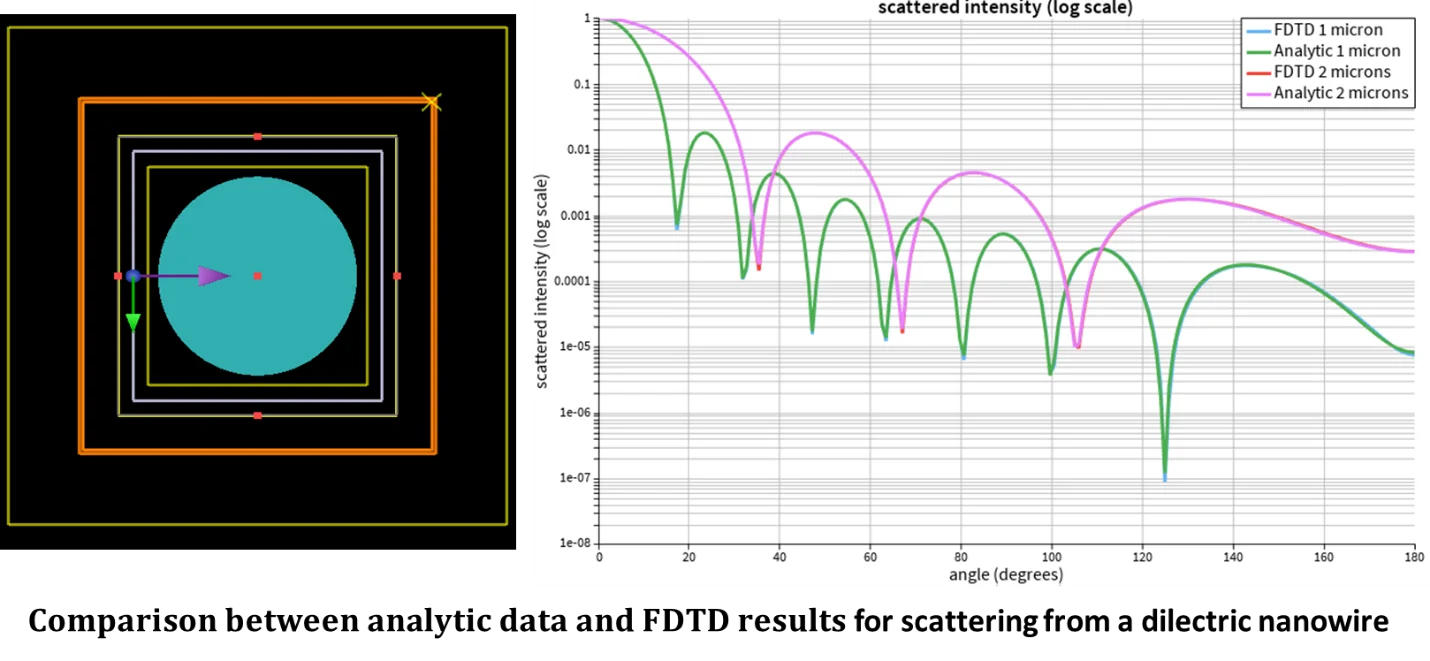Click the "1e-08" y-axis tick
1430x661 pixels.
pyautogui.click(x=573, y=544)
